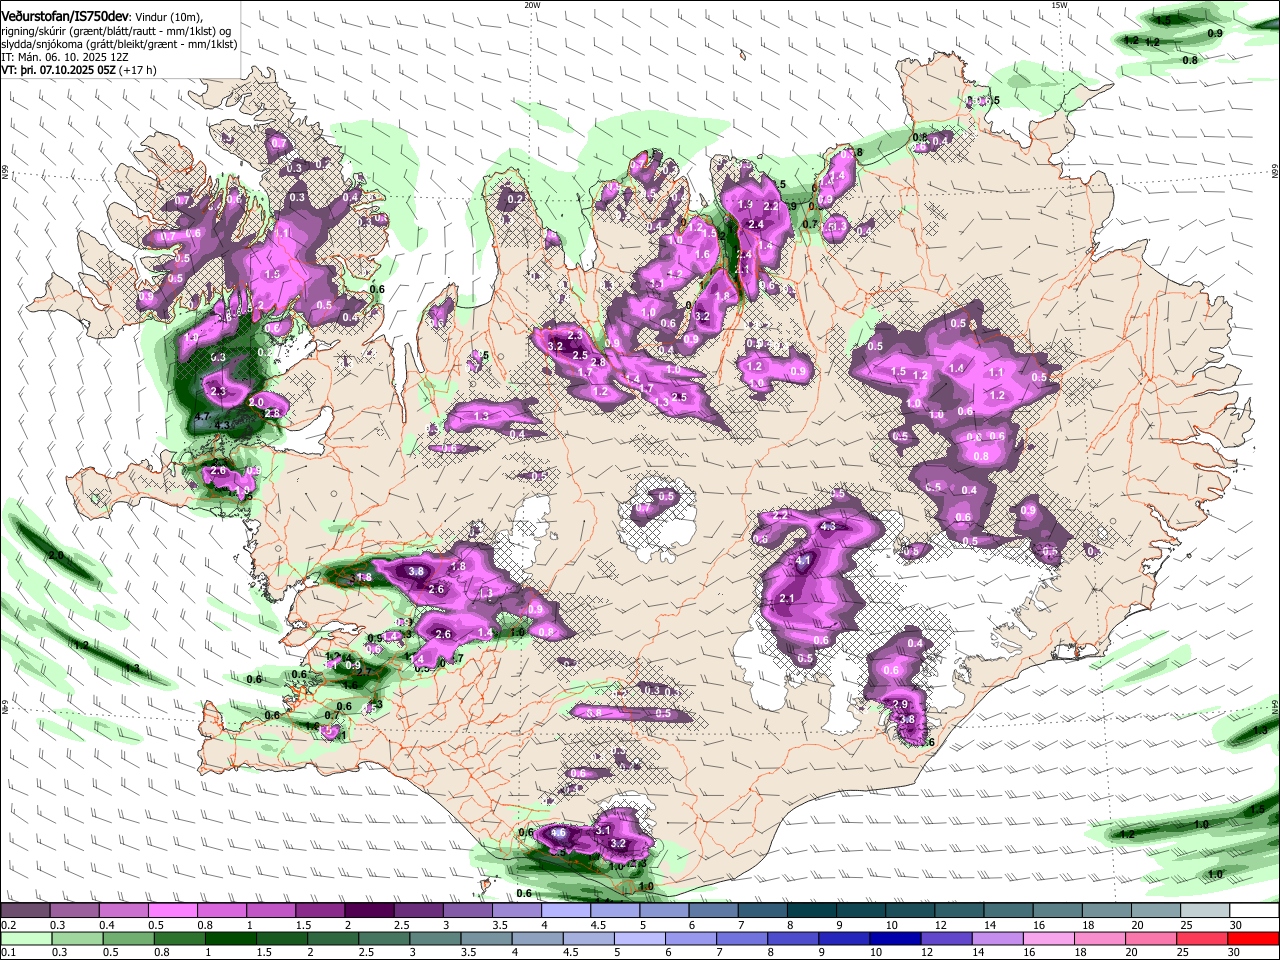Click the initial time line IT: Mán. 06. 10. 2025 12Z
Screen dimensions: 1280x960
(x=65, y=57)
